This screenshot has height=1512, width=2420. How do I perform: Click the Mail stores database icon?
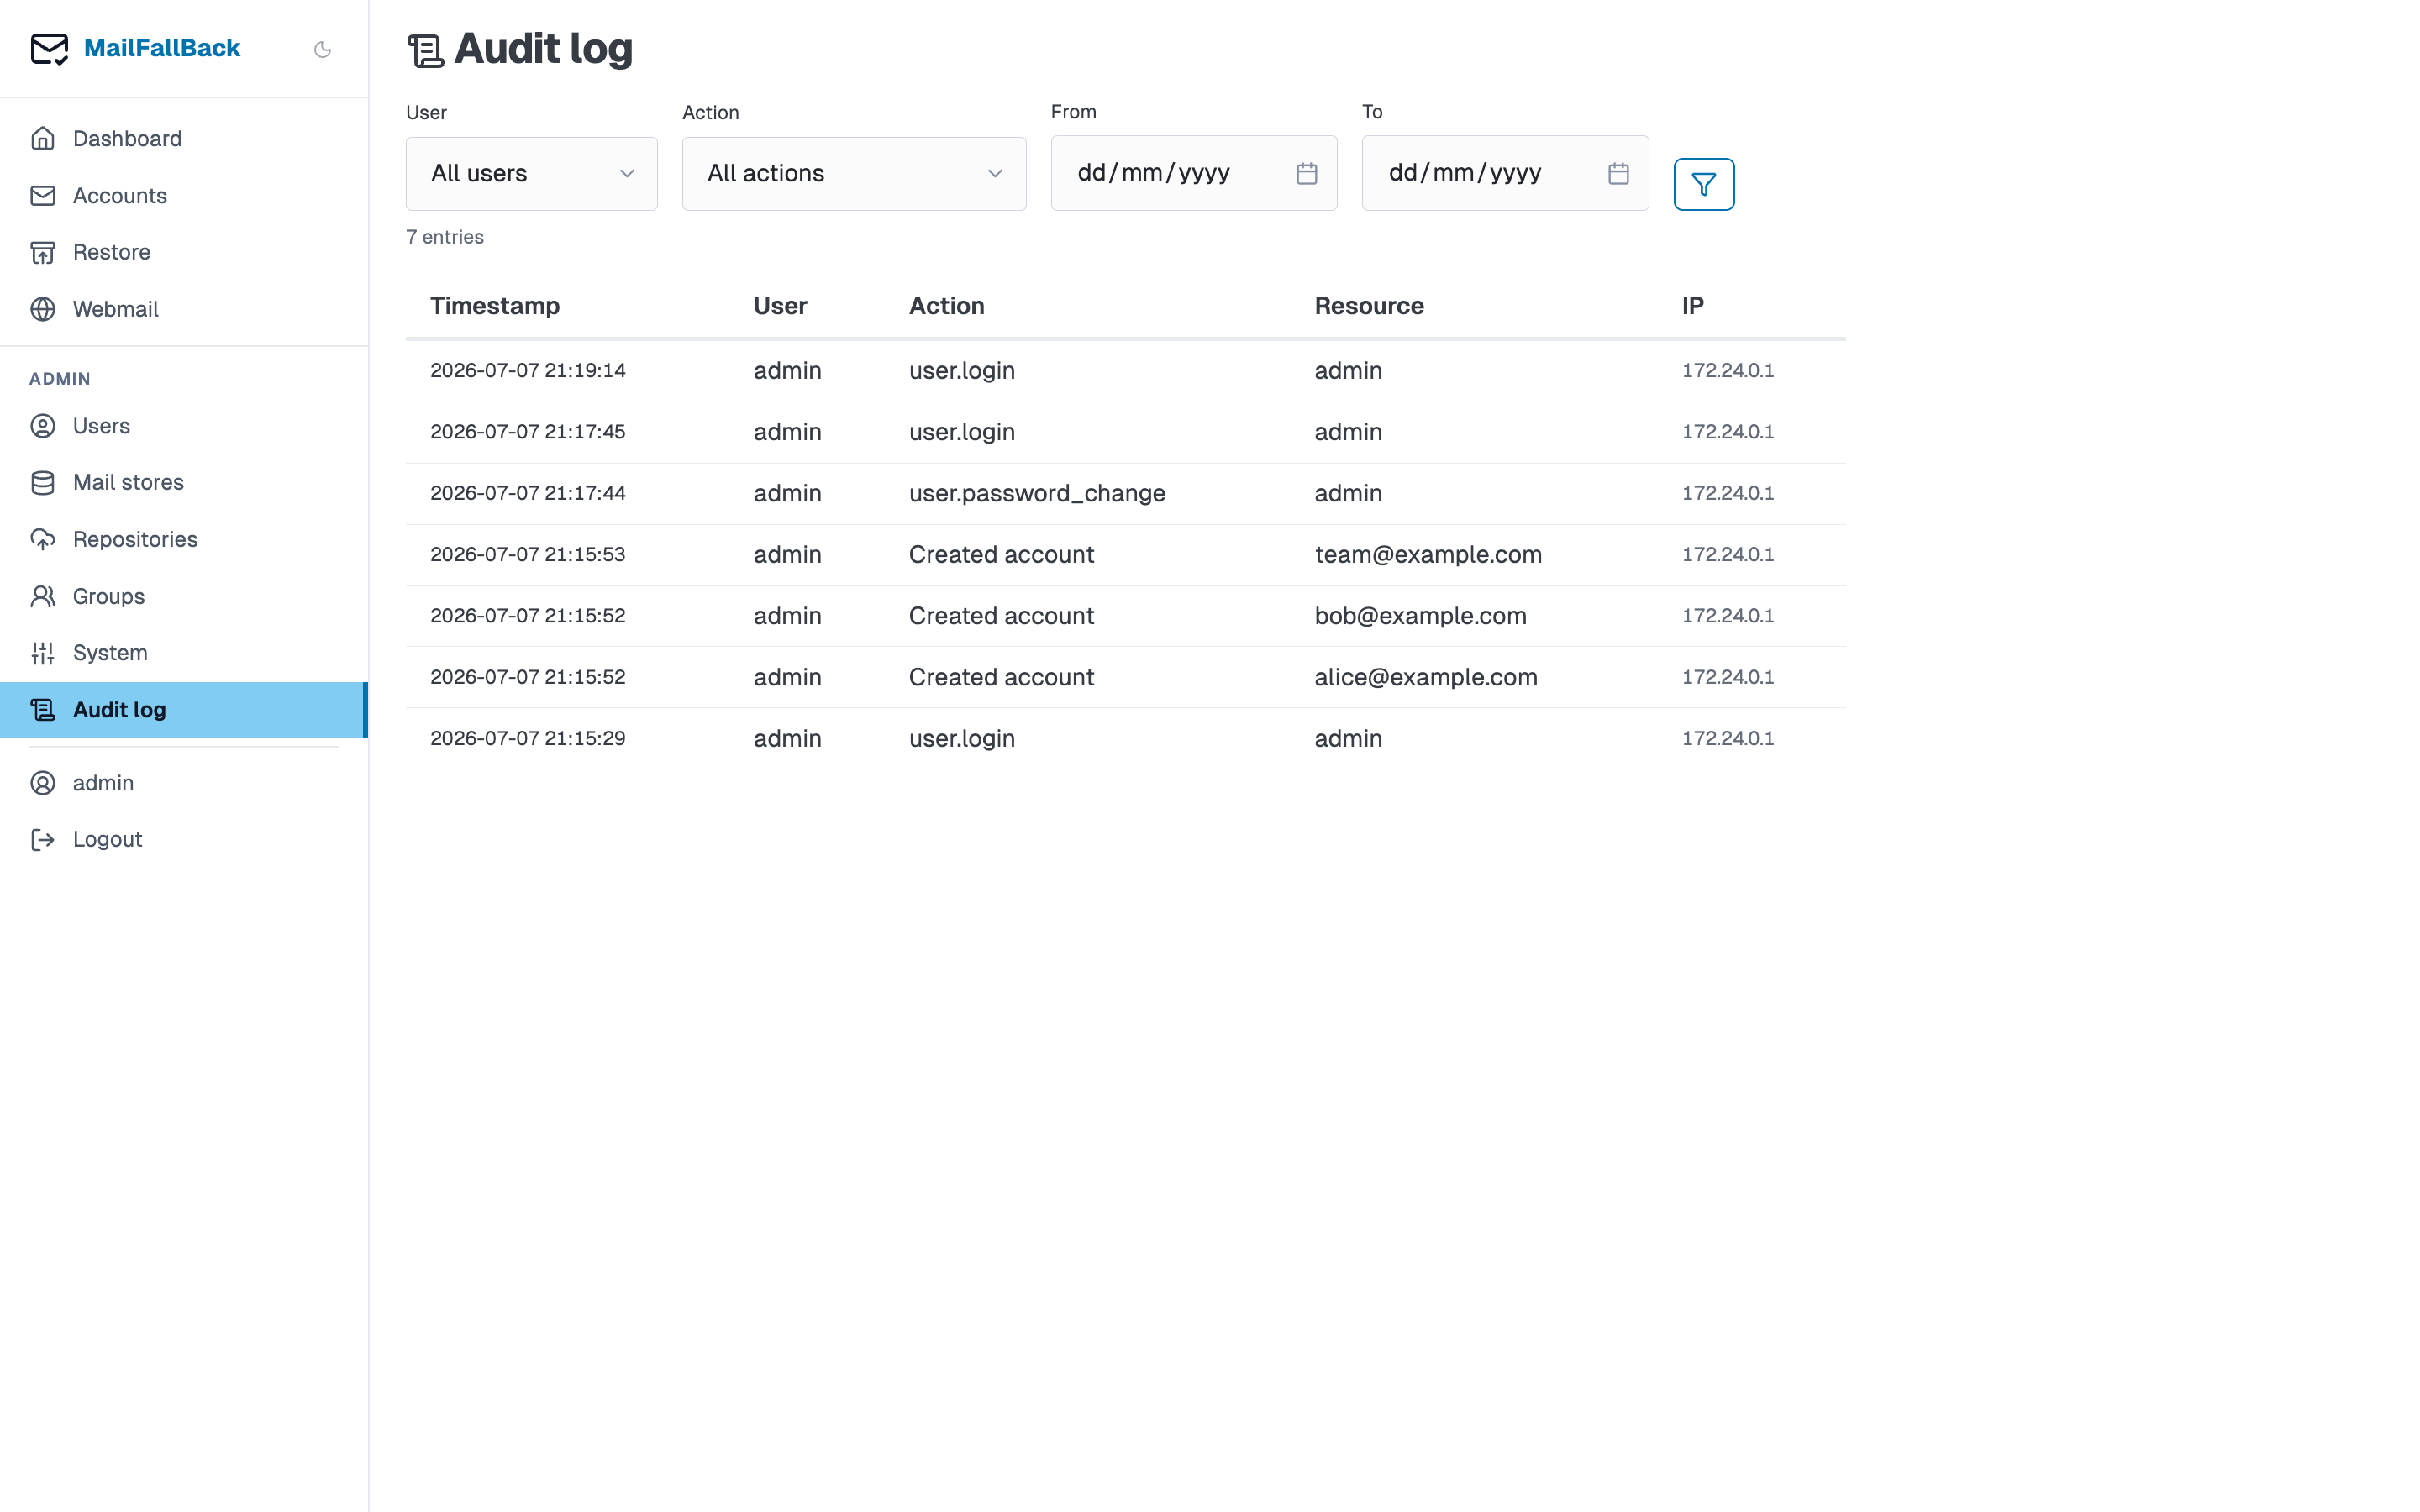tap(43, 482)
